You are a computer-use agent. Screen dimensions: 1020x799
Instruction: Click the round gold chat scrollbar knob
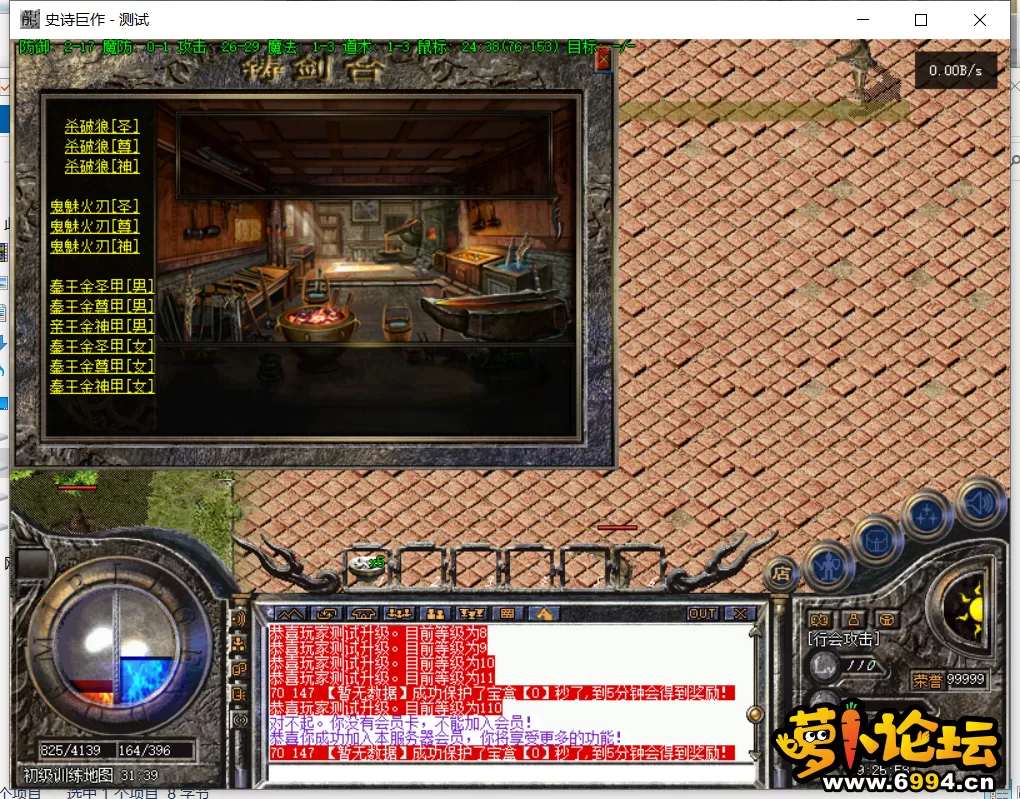pos(755,714)
